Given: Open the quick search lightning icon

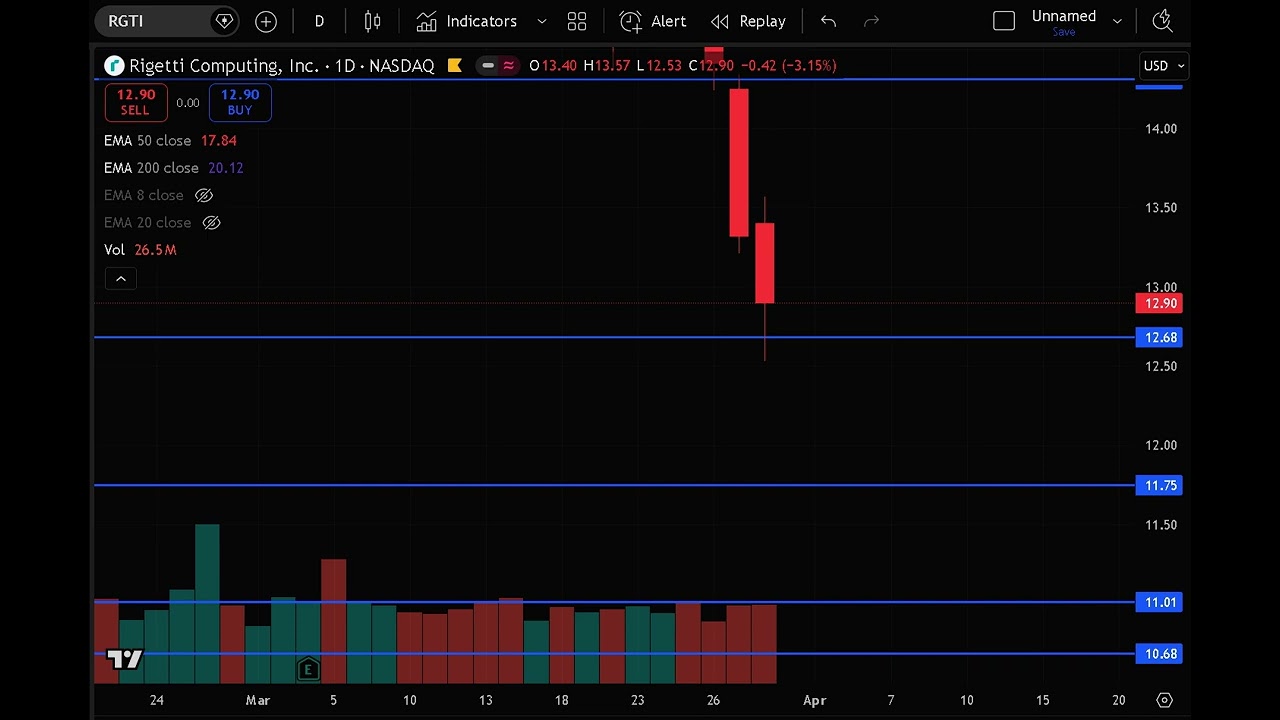Looking at the screenshot, I should click(1162, 21).
